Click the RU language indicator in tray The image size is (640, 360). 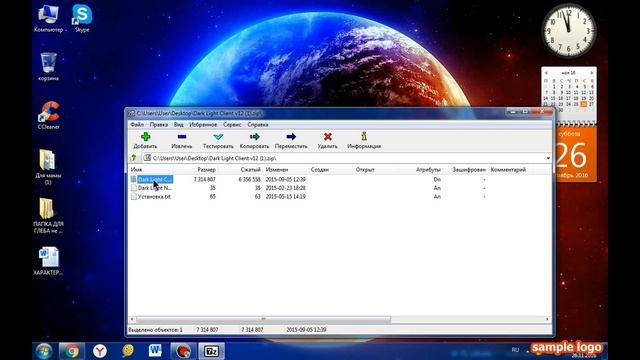pos(515,350)
